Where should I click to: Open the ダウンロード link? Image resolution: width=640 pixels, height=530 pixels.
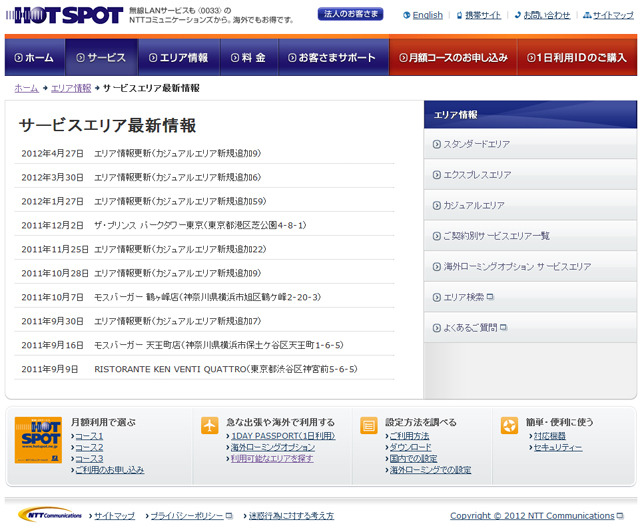(411, 448)
